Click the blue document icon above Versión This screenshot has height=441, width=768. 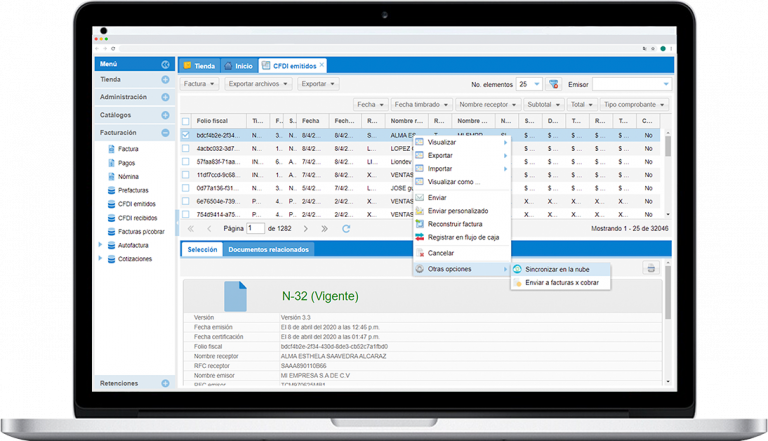coord(235,294)
